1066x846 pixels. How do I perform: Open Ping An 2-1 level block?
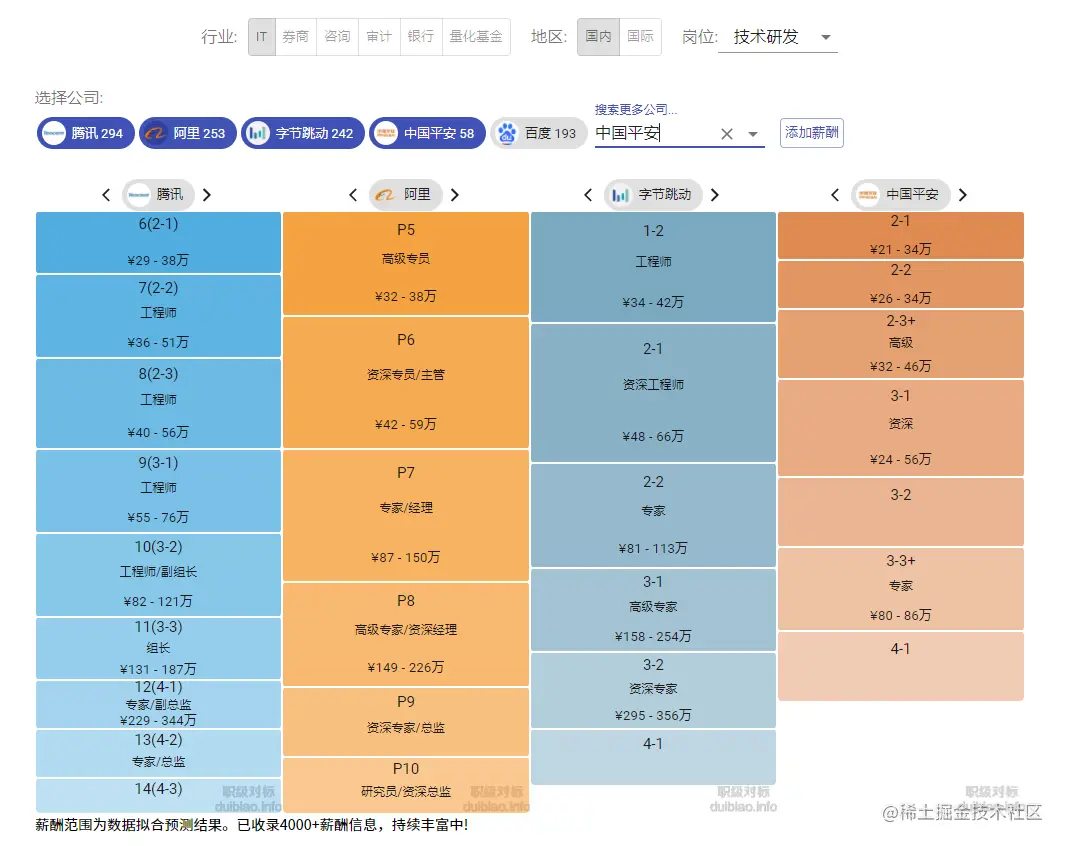pyautogui.click(x=901, y=235)
